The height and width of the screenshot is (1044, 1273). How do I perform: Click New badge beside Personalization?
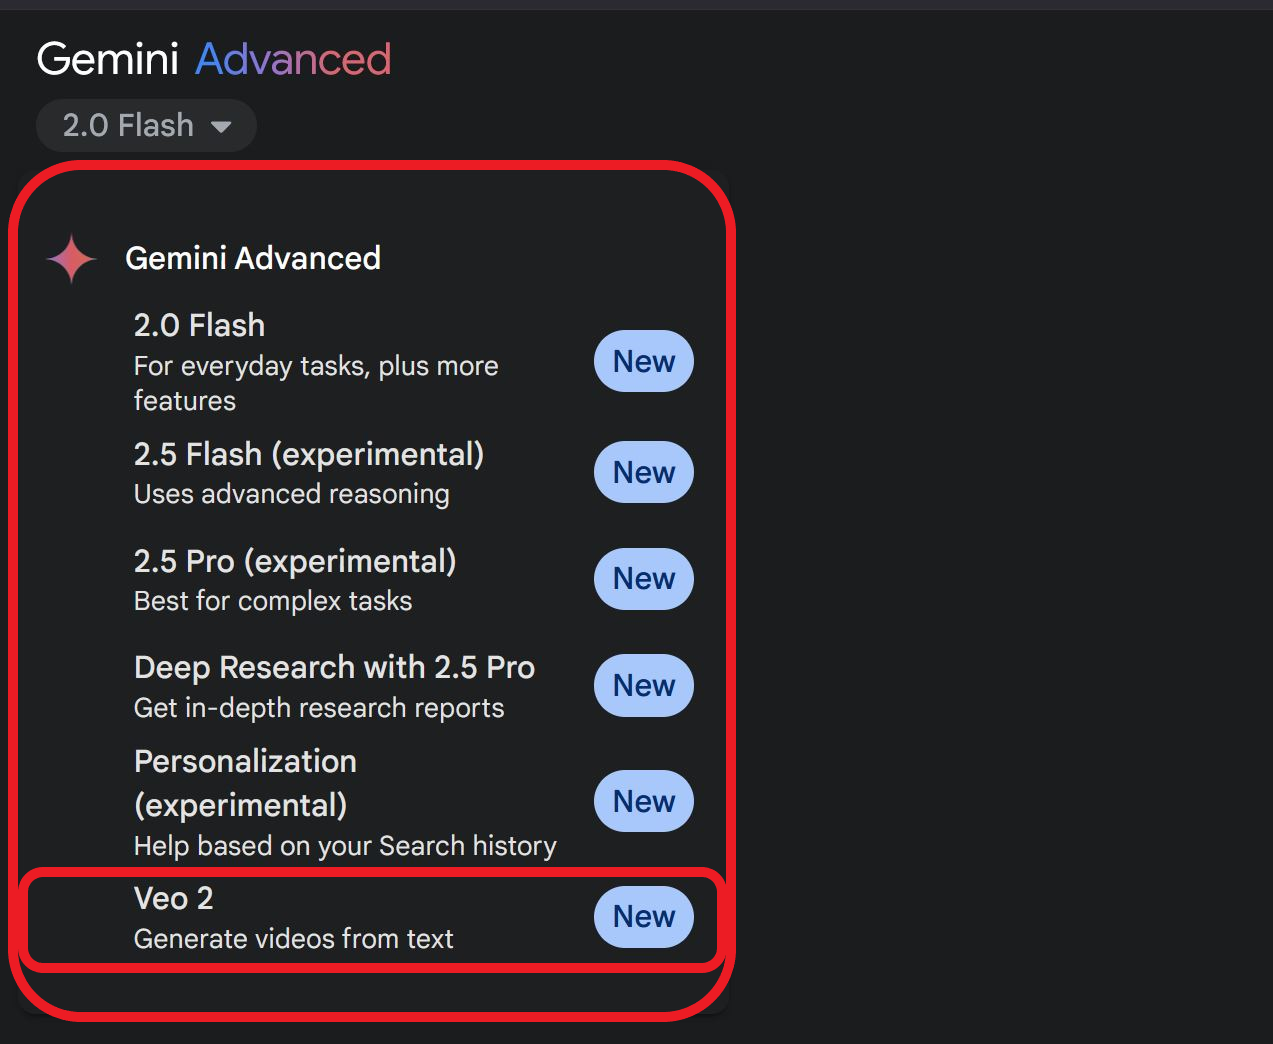click(x=644, y=801)
